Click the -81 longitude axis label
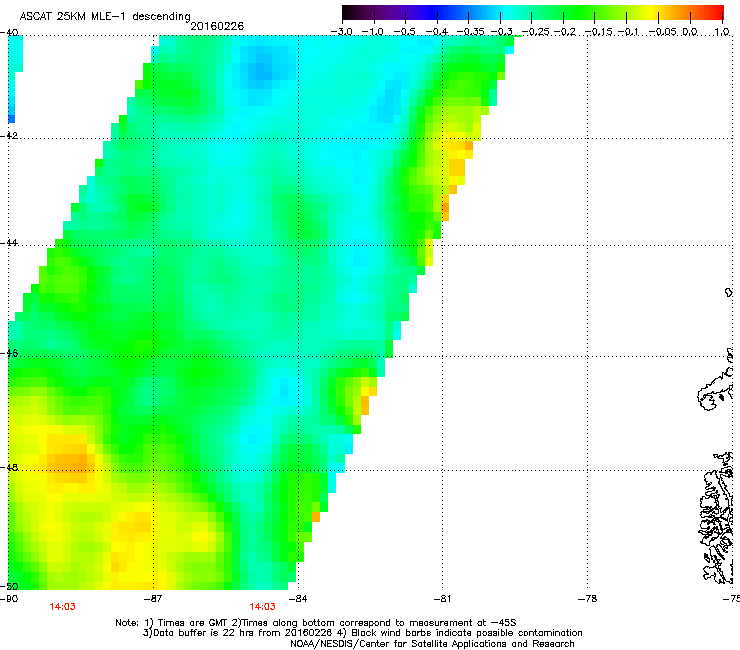The image size is (740, 650). (x=442, y=599)
